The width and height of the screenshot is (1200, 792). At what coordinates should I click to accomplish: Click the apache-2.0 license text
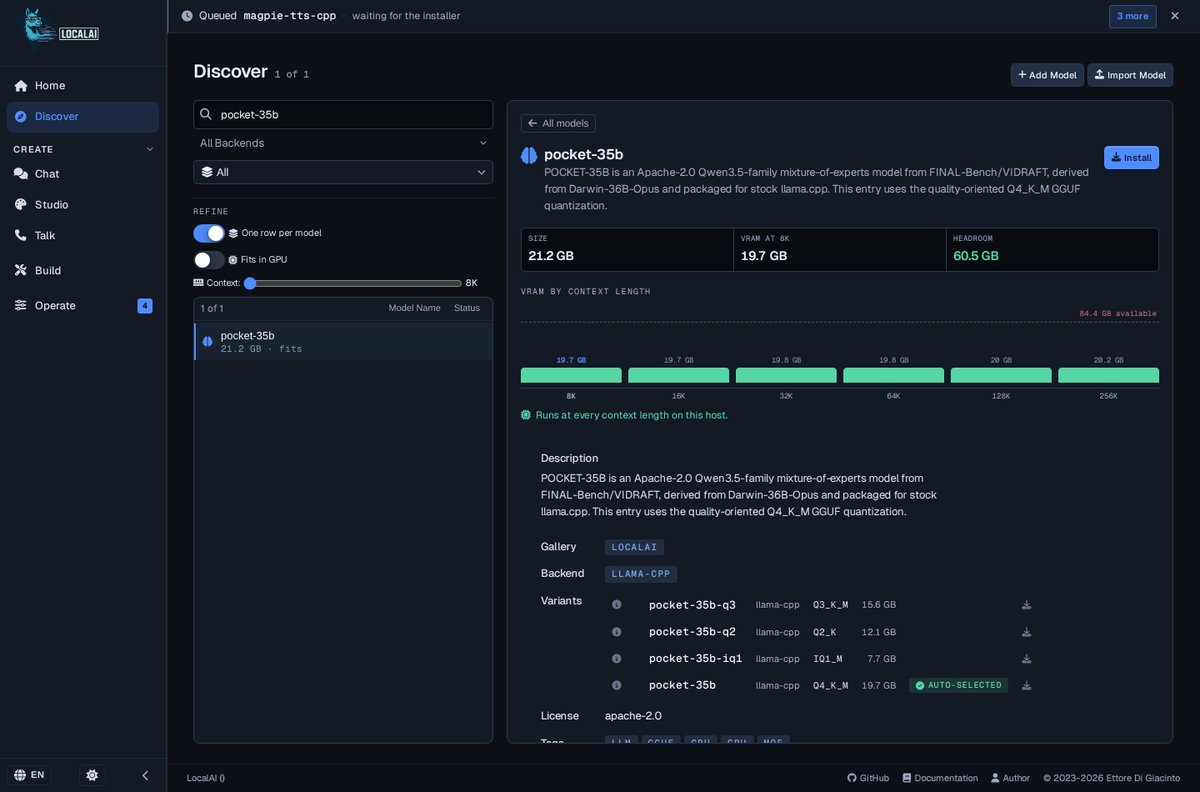point(633,716)
